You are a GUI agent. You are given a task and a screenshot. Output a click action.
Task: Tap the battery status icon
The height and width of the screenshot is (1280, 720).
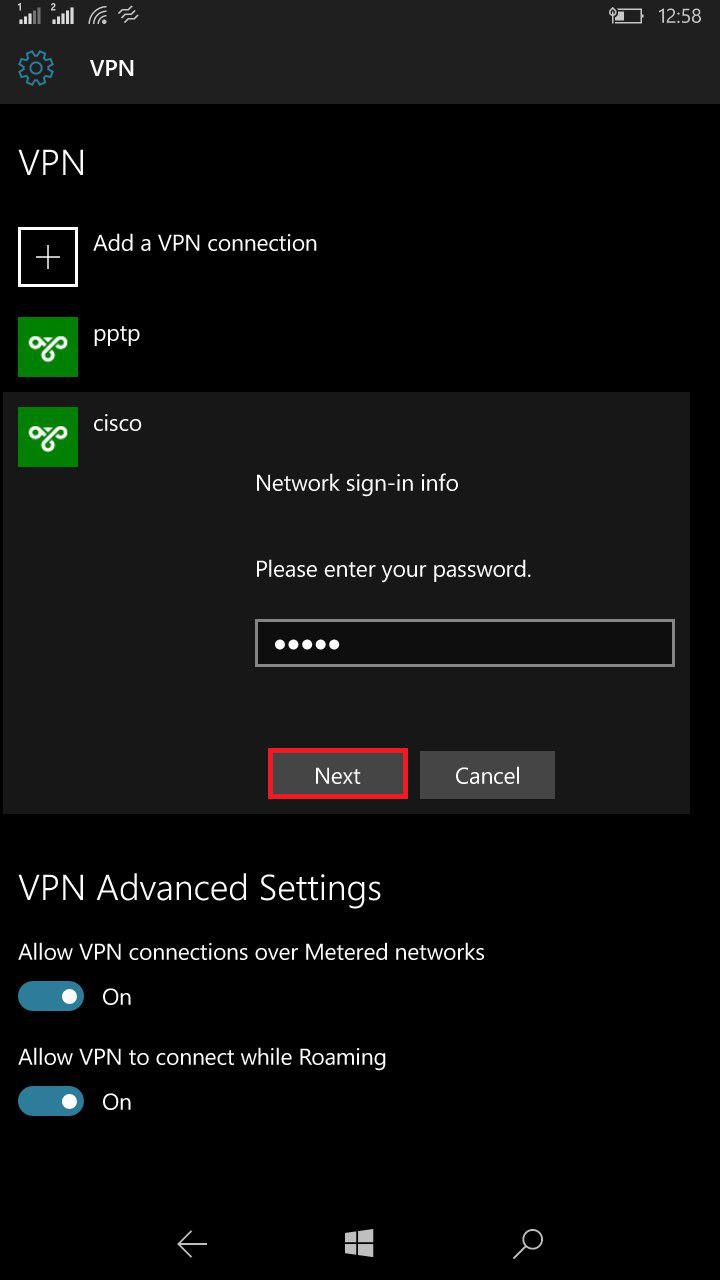click(x=626, y=16)
